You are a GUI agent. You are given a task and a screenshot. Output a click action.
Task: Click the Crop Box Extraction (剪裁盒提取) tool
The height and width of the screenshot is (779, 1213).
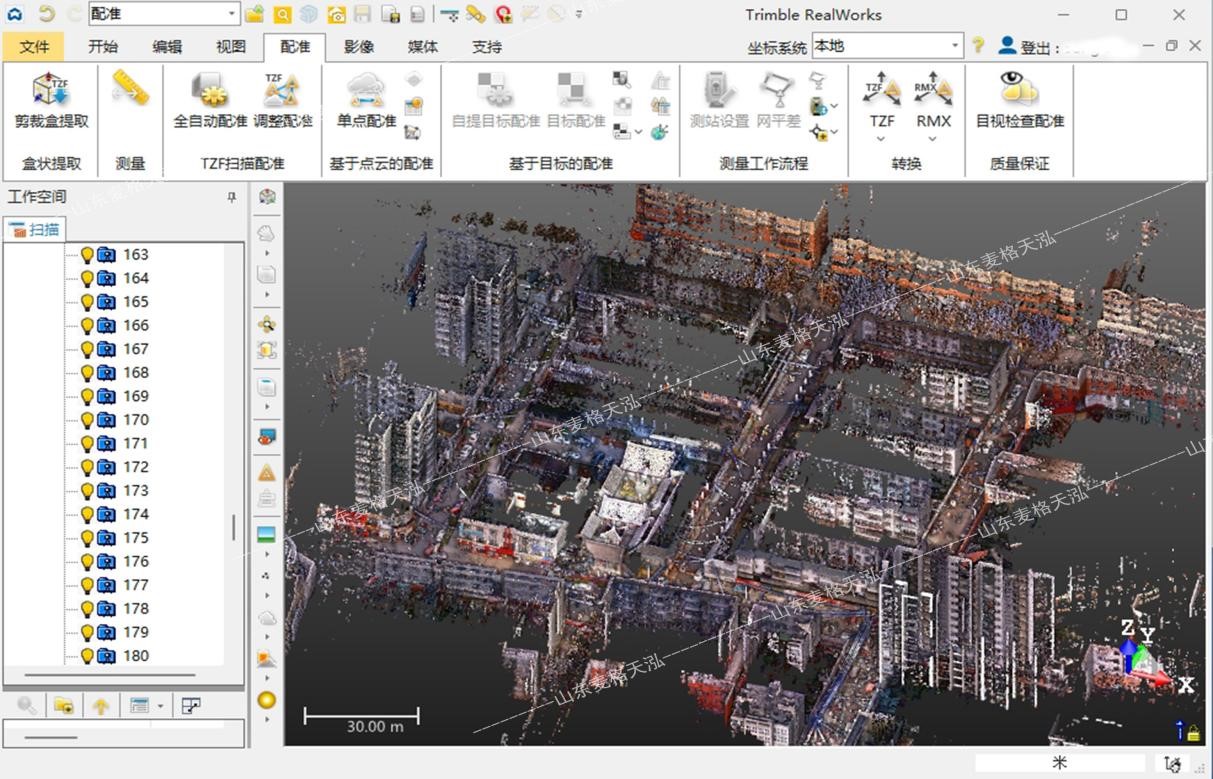[51, 100]
